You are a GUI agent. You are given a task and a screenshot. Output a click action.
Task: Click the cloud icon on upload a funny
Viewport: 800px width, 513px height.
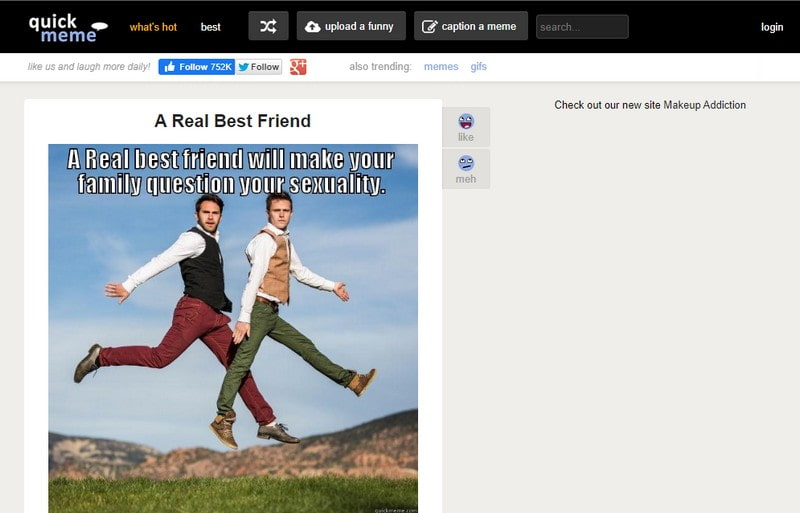312,27
